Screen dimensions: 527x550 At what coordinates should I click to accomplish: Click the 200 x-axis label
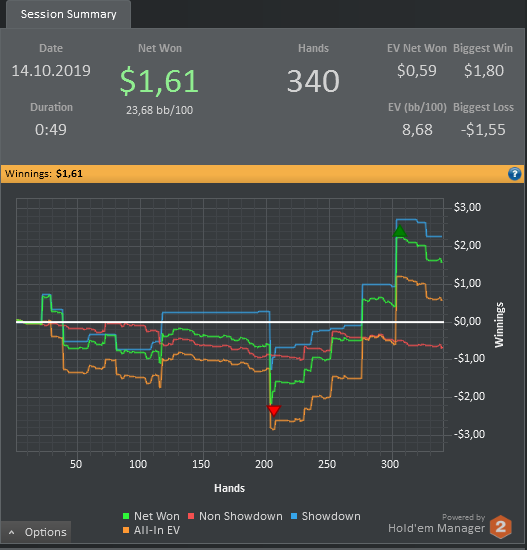(264, 464)
